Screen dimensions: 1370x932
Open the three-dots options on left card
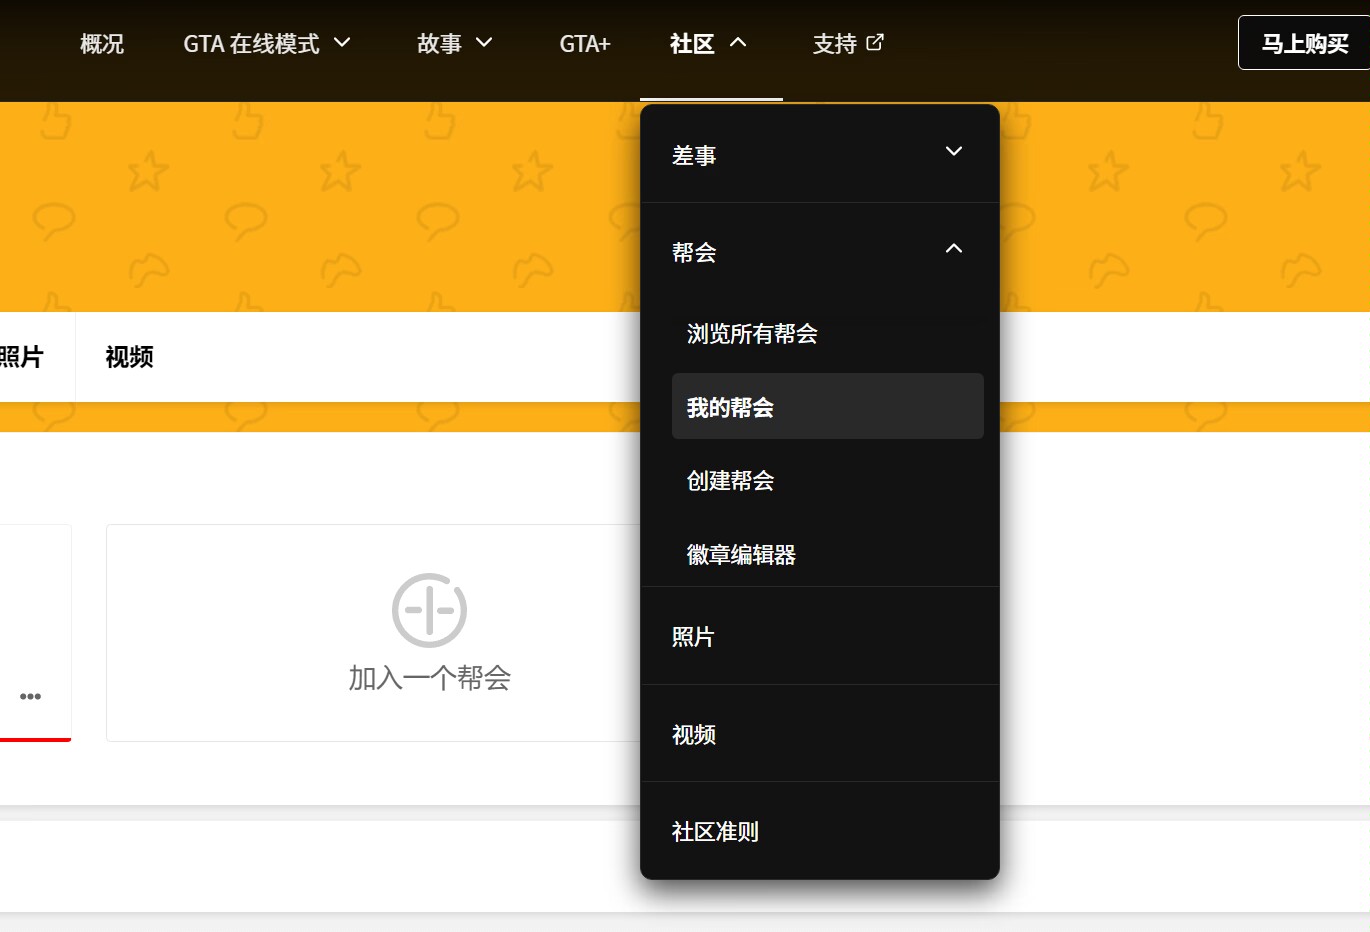(x=31, y=696)
